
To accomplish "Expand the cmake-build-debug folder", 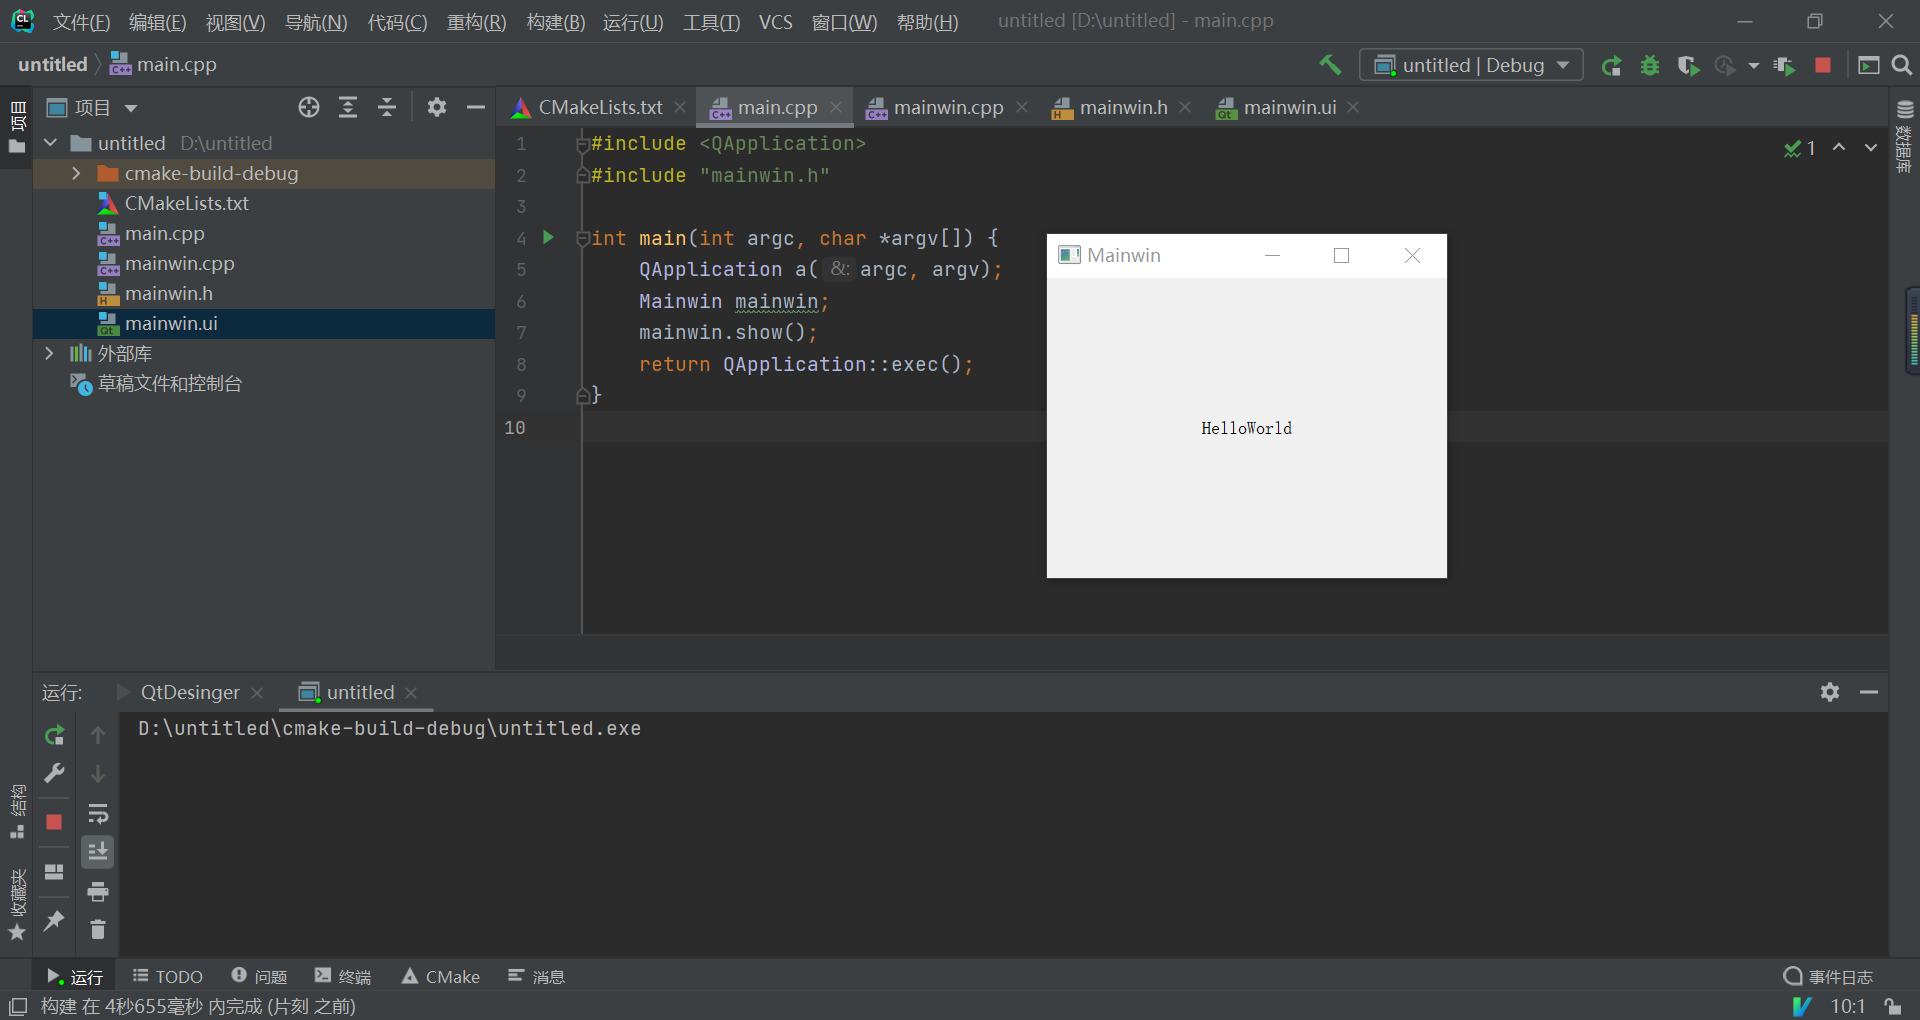I will click(76, 173).
